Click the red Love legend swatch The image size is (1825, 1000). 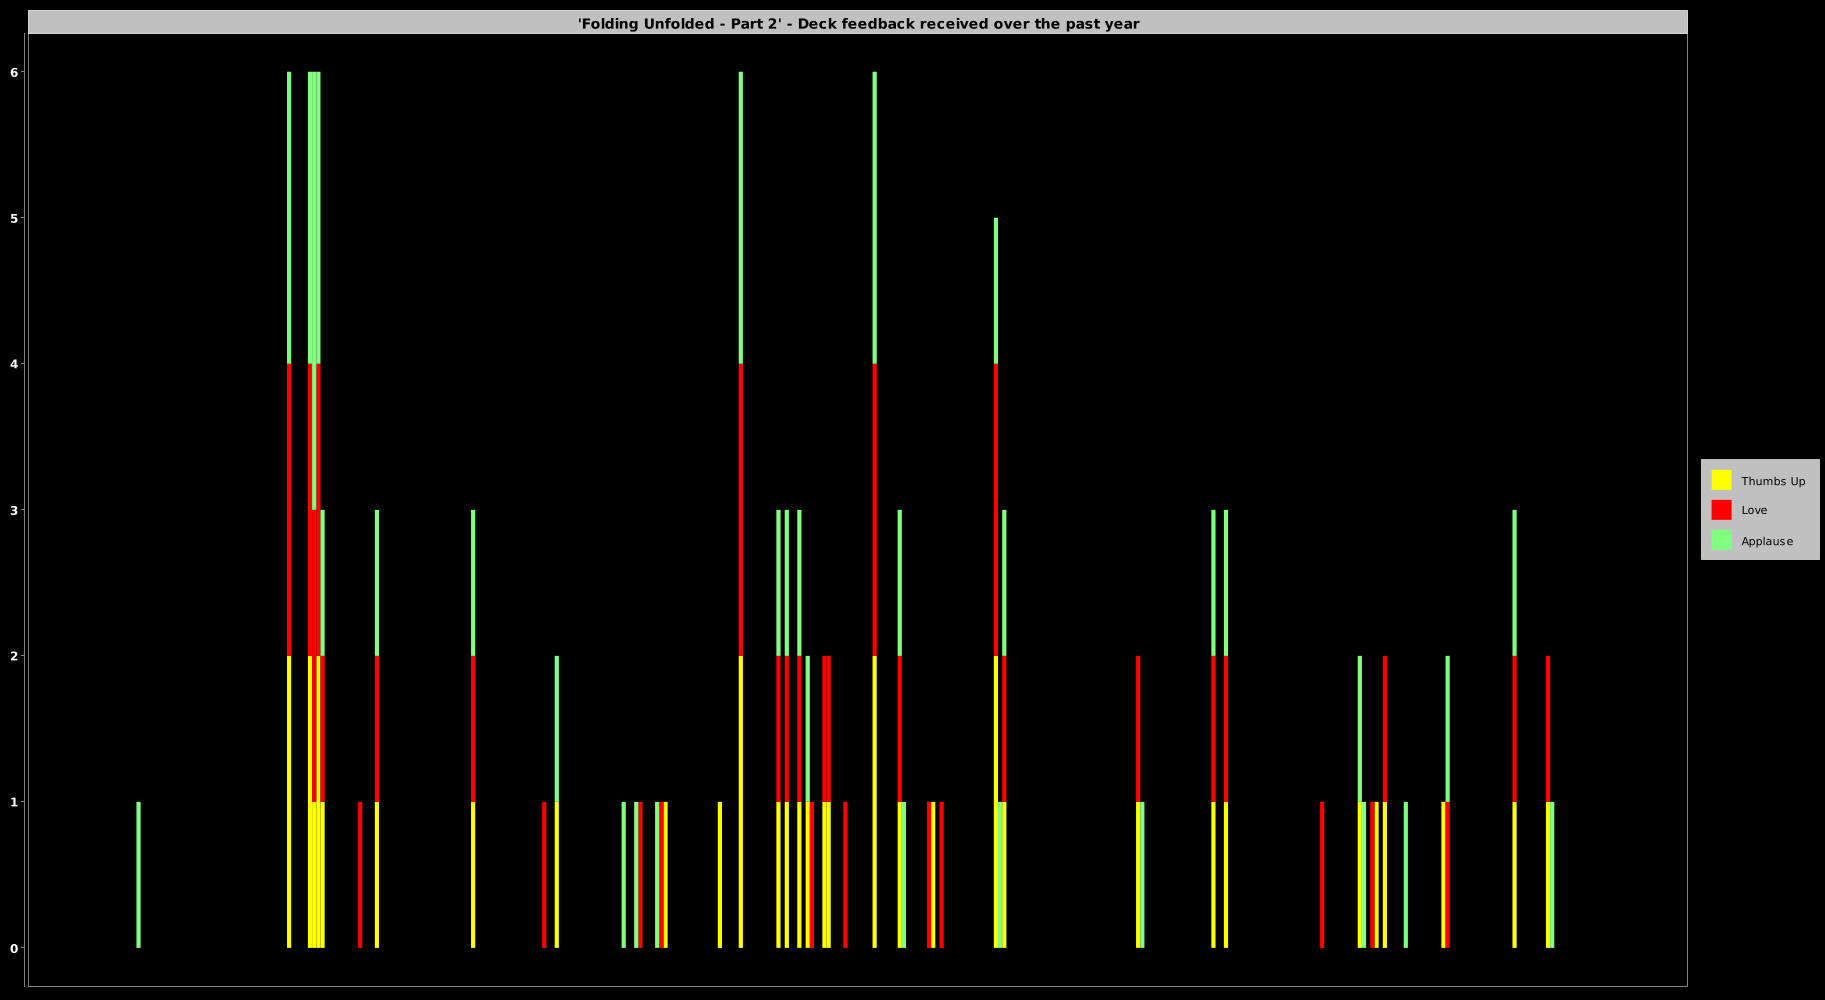[1721, 510]
